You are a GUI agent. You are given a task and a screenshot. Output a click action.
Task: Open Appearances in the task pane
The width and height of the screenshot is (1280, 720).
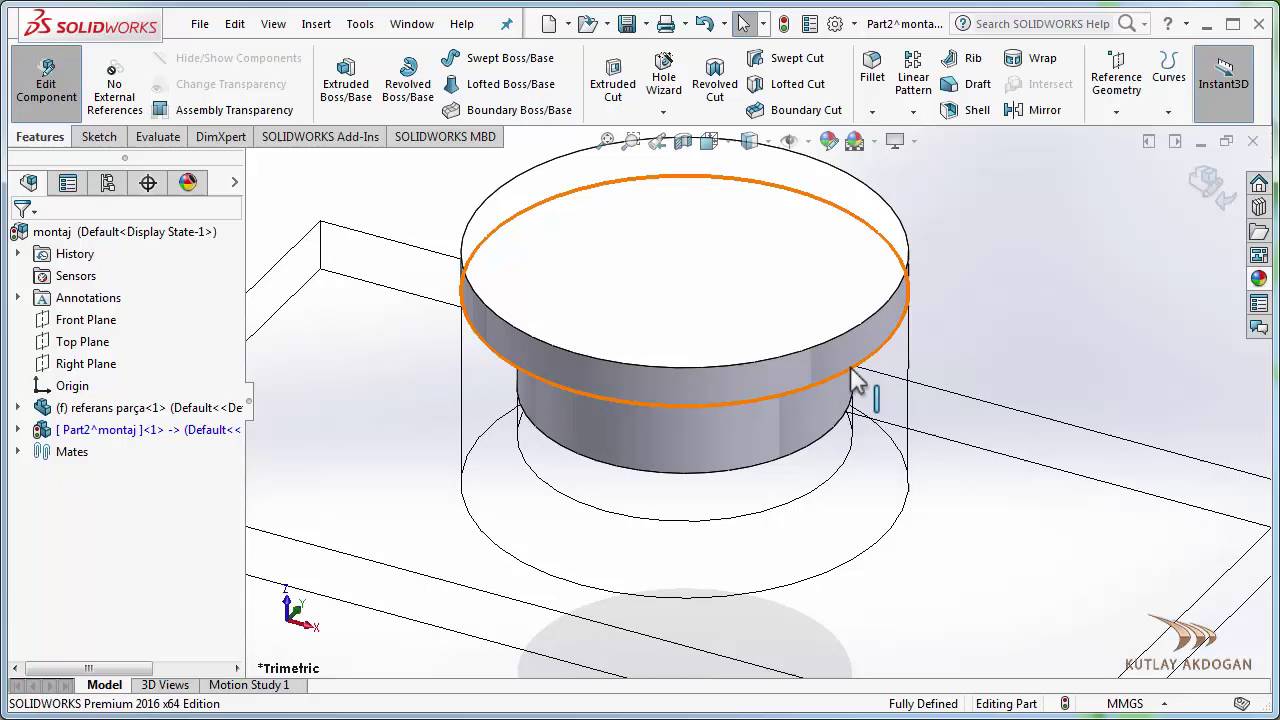point(1259,279)
